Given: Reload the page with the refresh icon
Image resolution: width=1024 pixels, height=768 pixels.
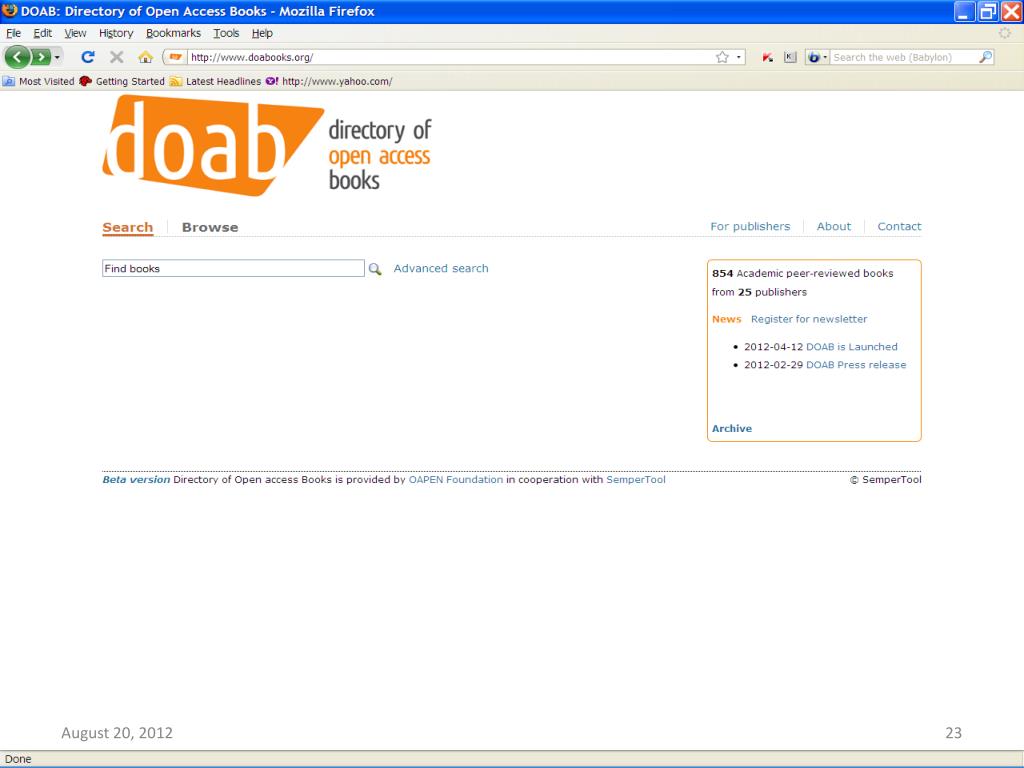Looking at the screenshot, I should tap(88, 57).
